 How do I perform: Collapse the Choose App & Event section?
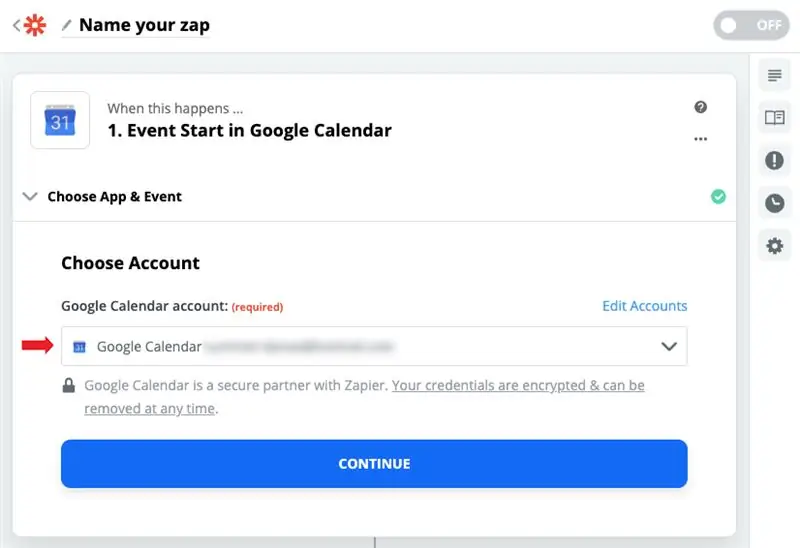(x=30, y=196)
